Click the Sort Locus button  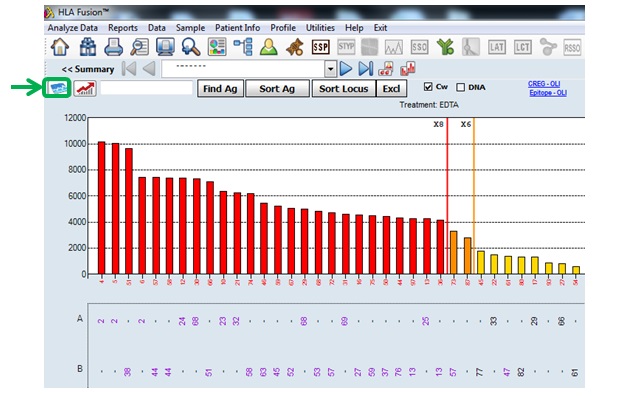pyautogui.click(x=344, y=89)
